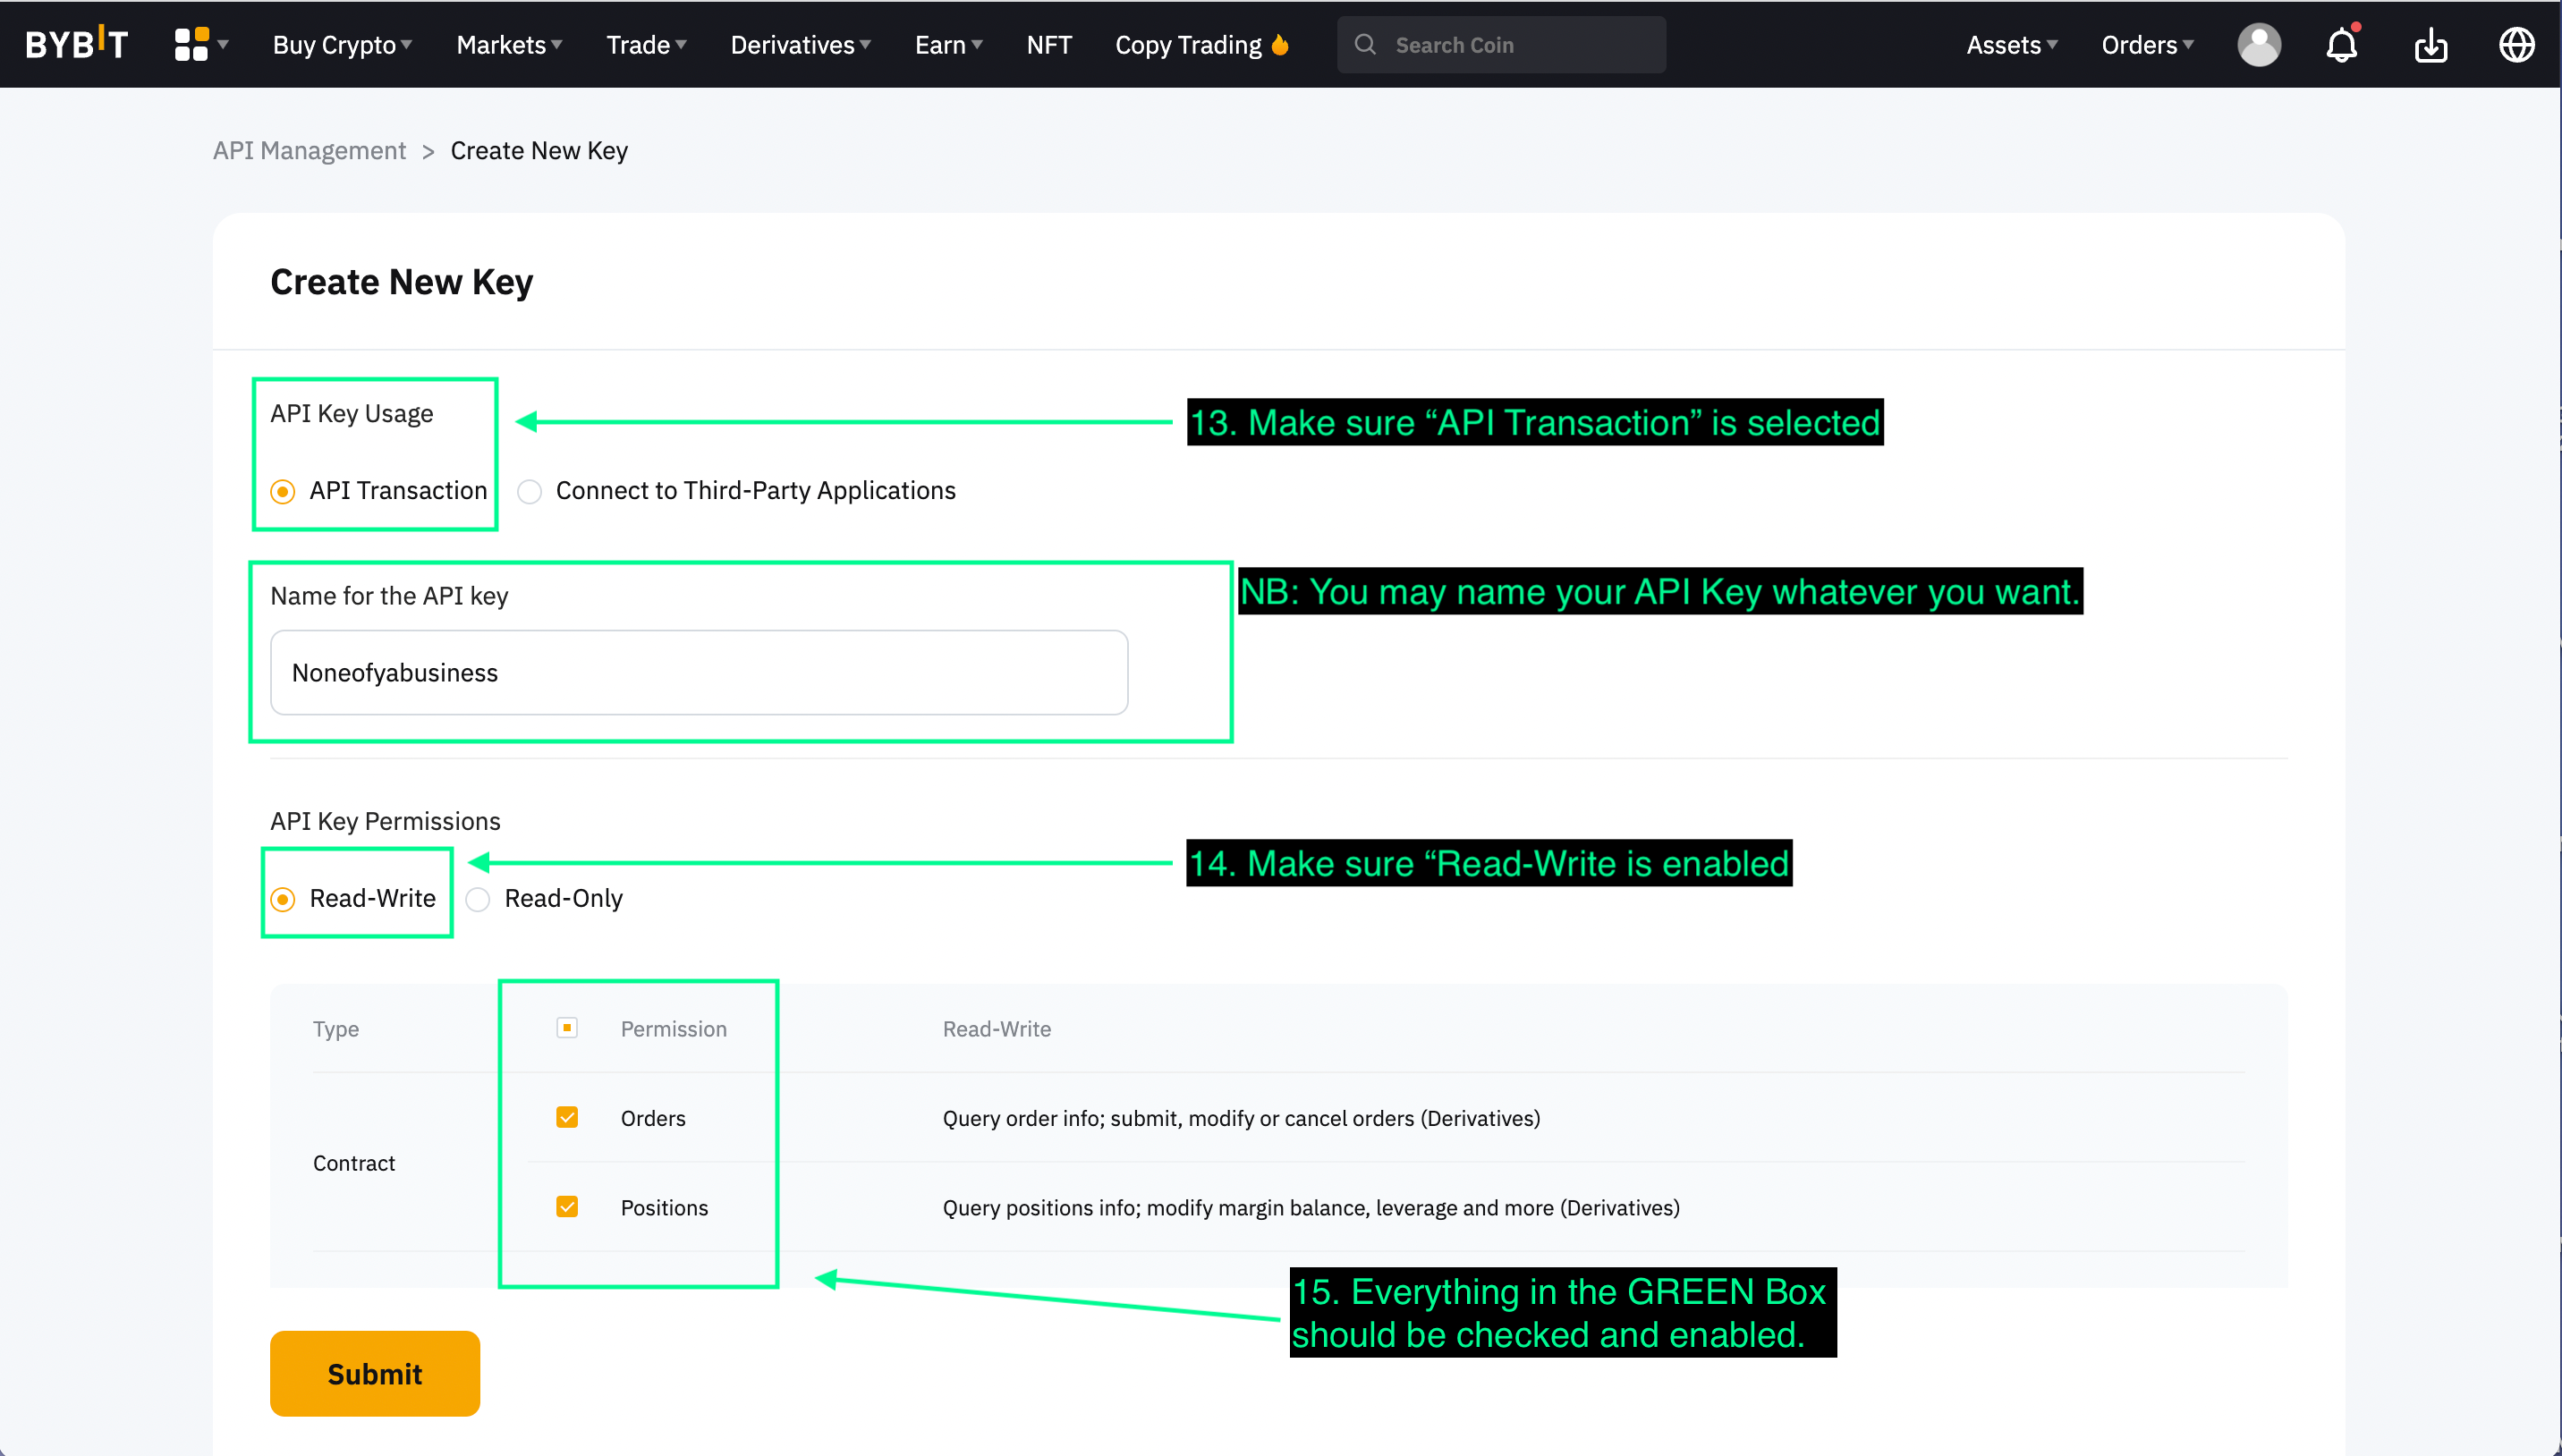Expand the Buy Crypto dropdown
This screenshot has width=2562, height=1456.
click(x=342, y=45)
